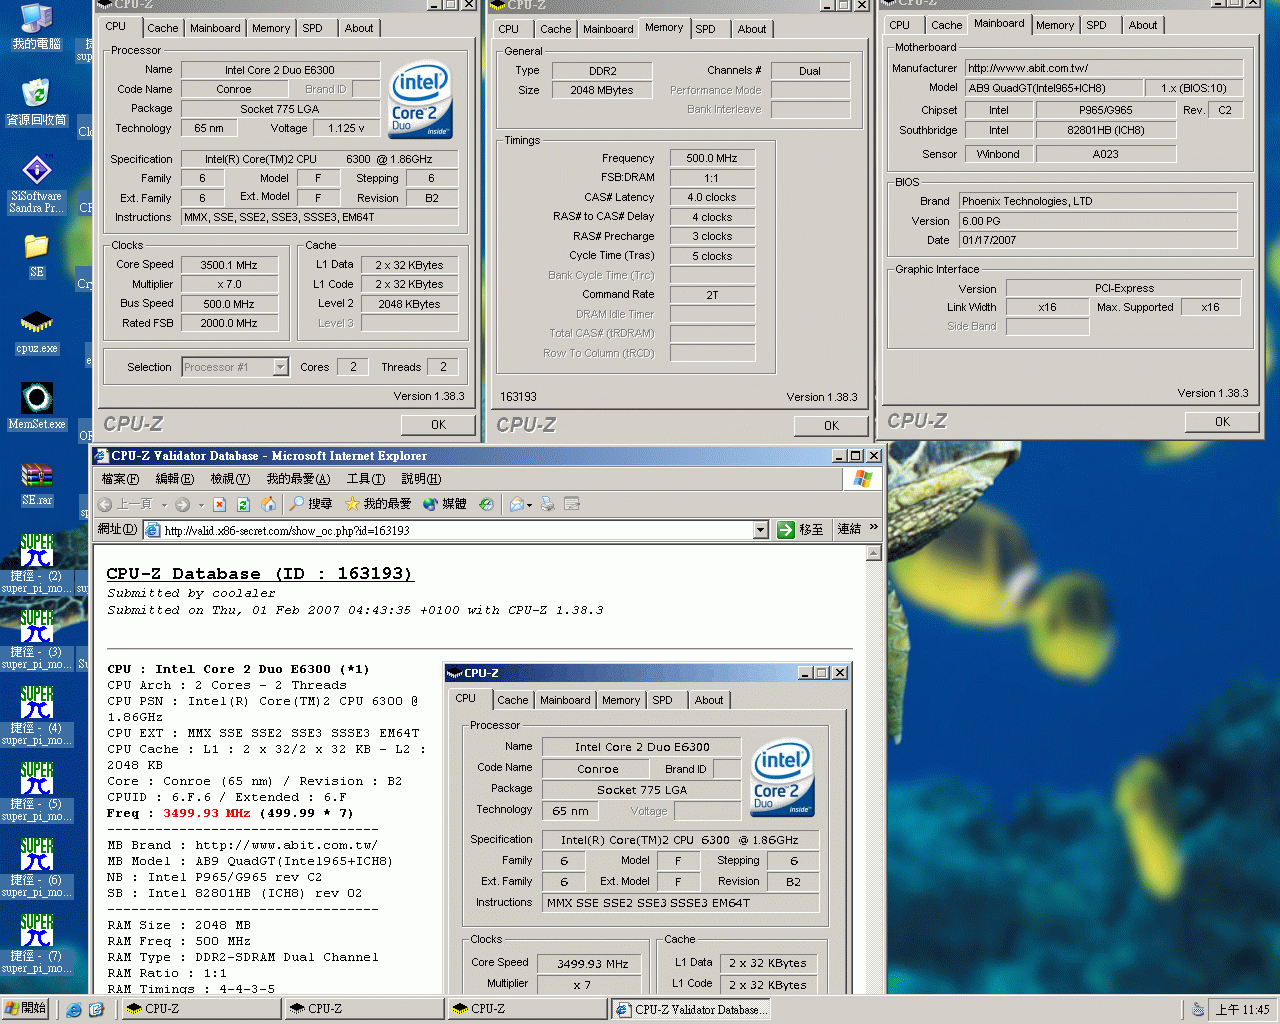Image resolution: width=1280 pixels, height=1024 pixels.
Task: Click the Refresh icon in IE toolbar
Action: tap(243, 504)
